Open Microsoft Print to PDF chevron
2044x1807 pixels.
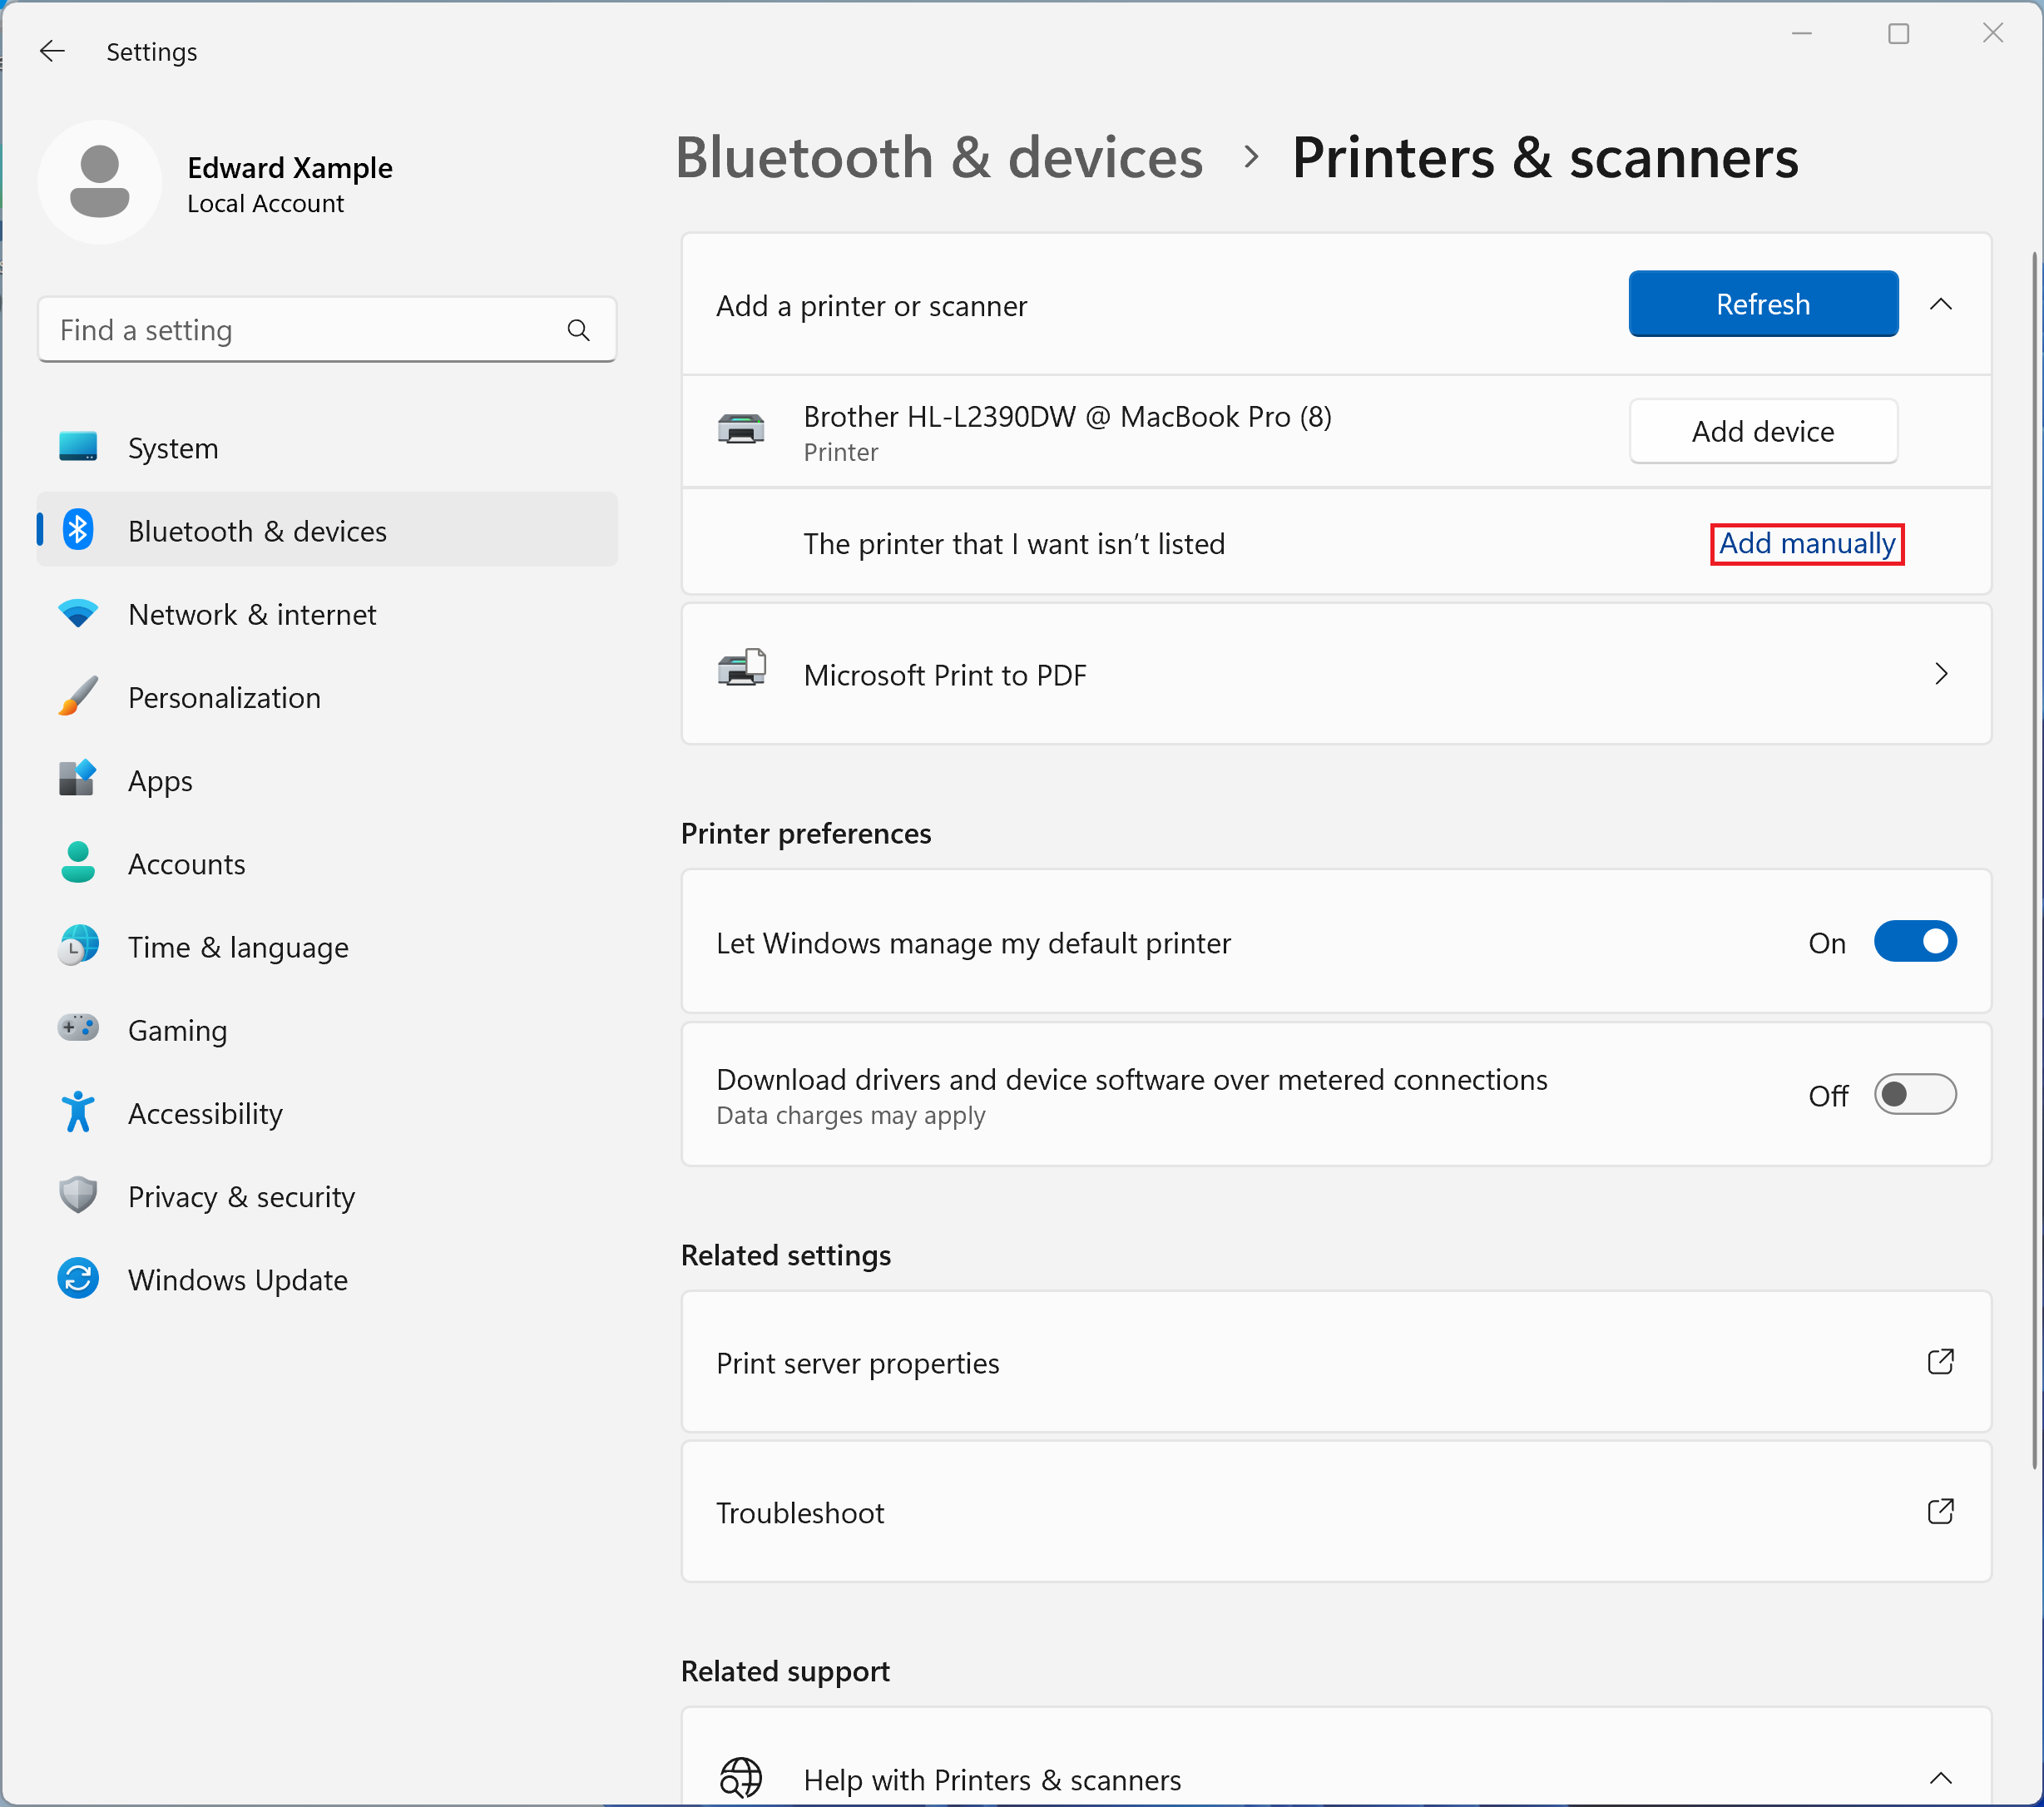tap(1940, 674)
